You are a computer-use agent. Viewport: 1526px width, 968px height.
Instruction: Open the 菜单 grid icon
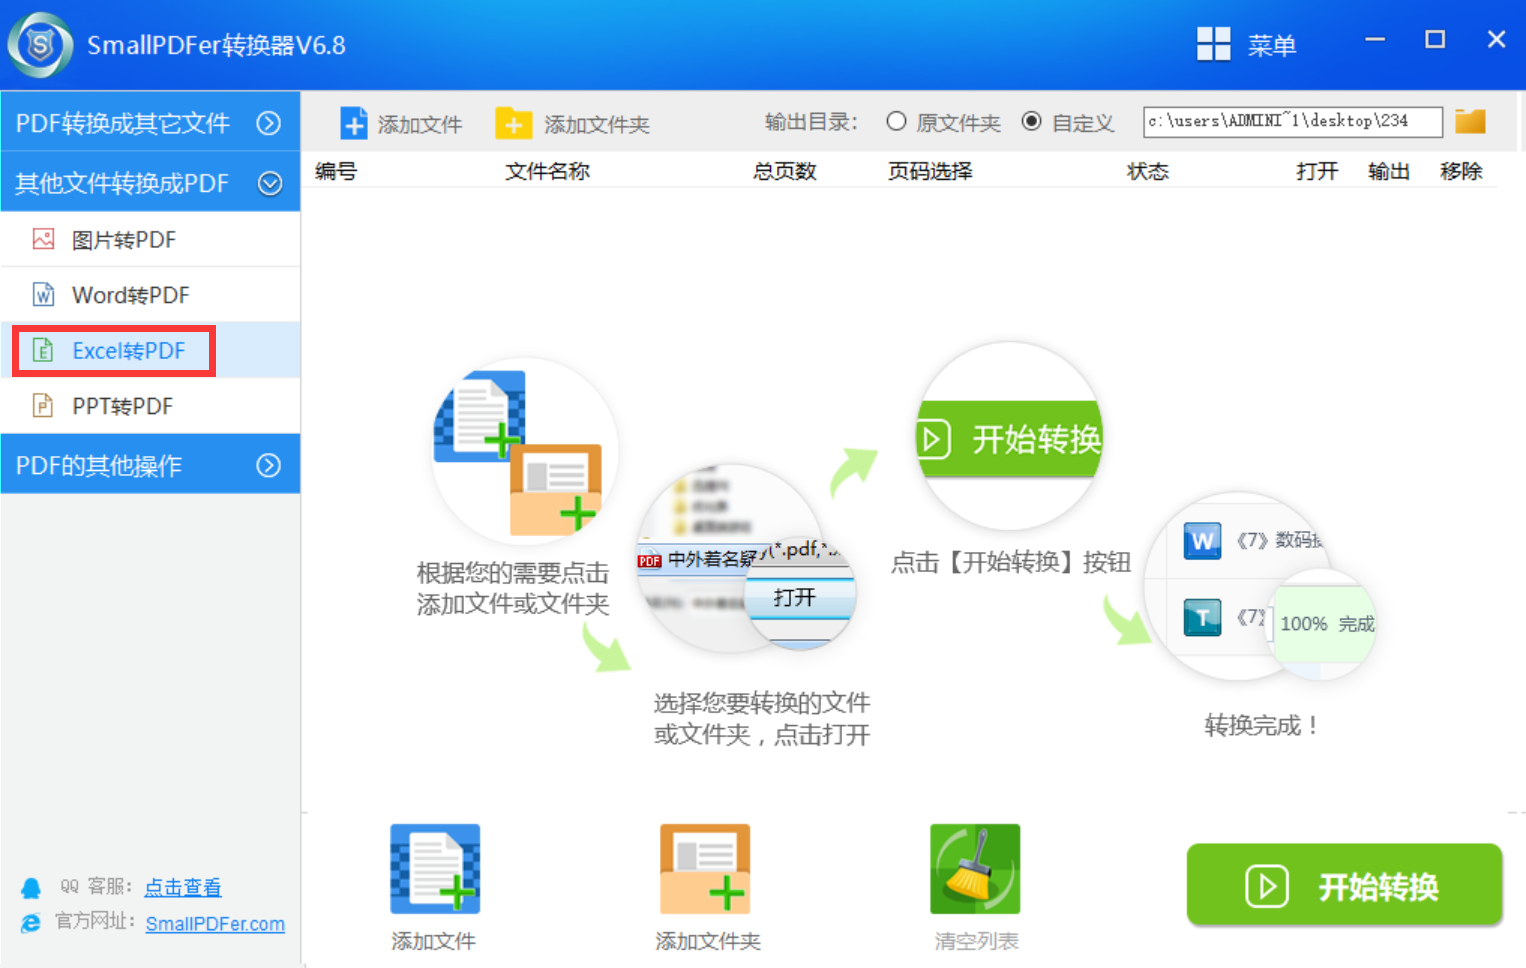click(x=1213, y=44)
